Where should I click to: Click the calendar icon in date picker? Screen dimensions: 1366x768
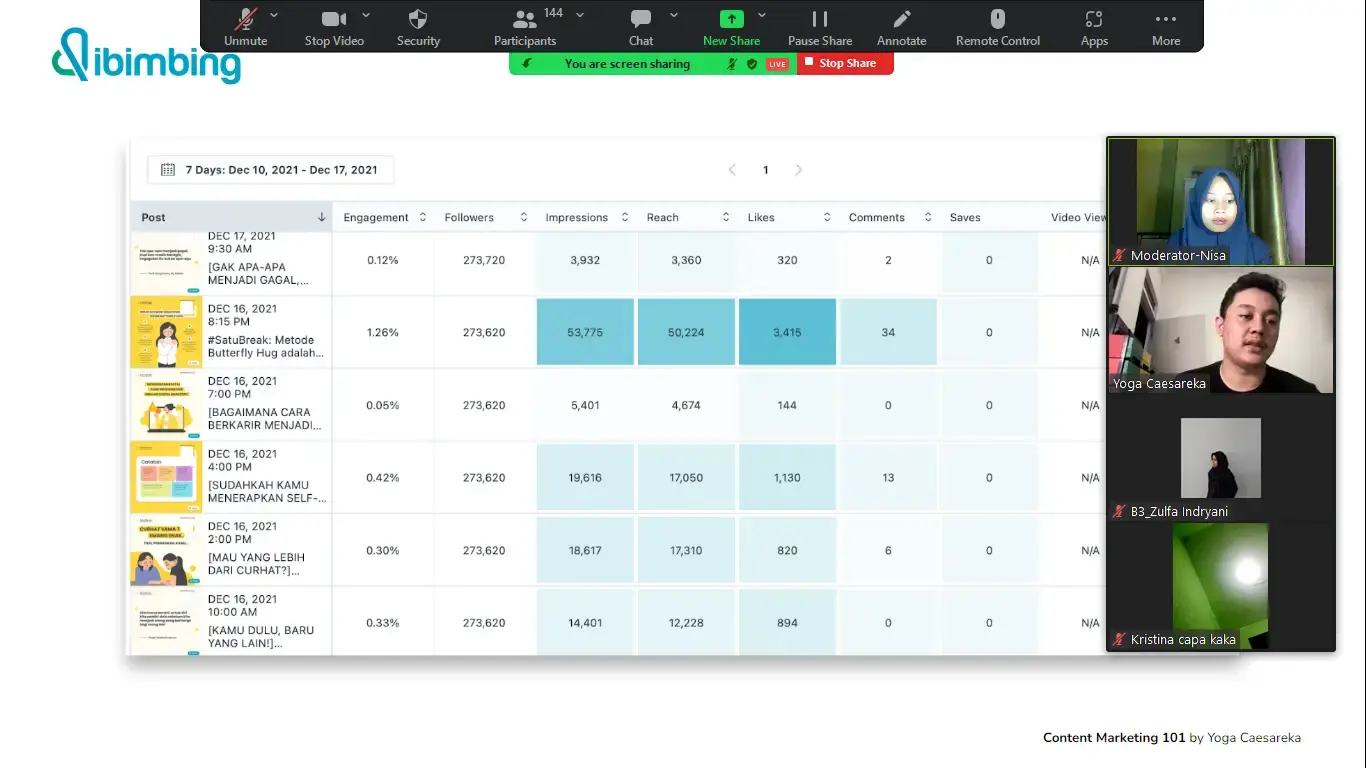[168, 170]
